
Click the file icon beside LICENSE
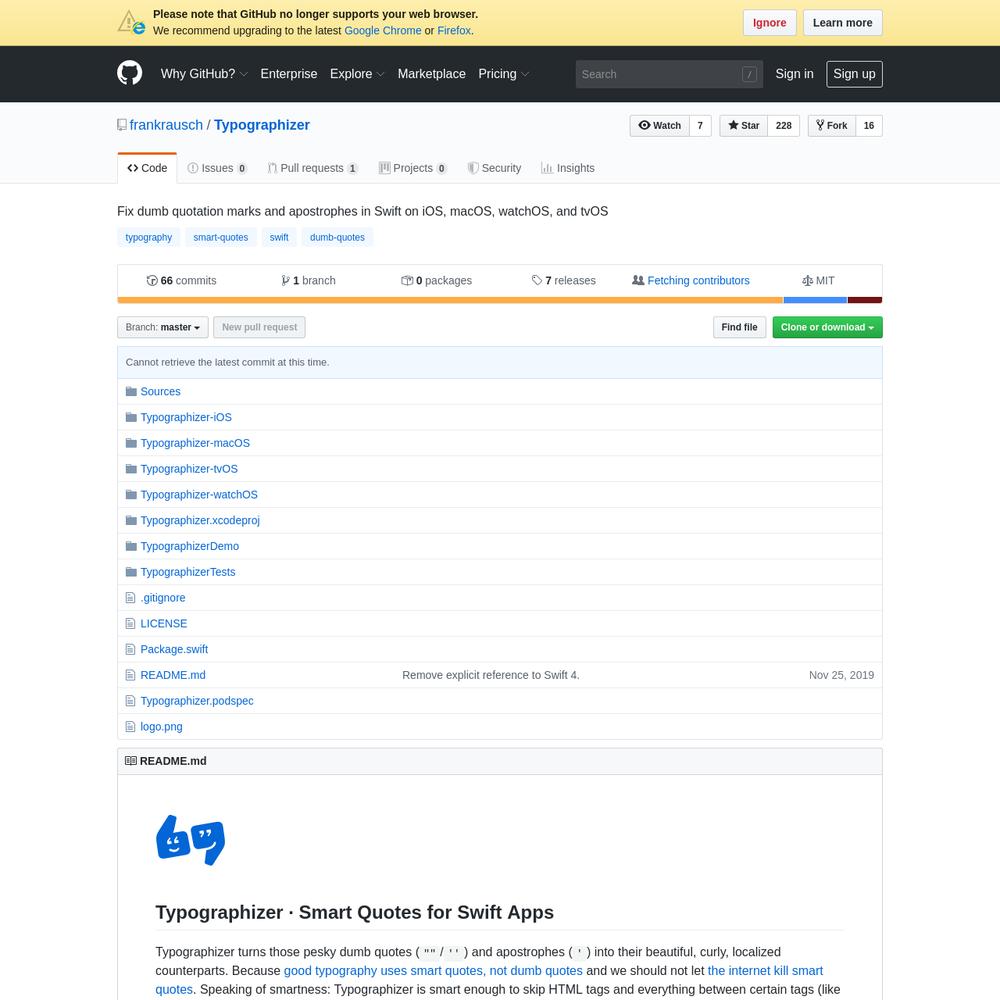131,624
